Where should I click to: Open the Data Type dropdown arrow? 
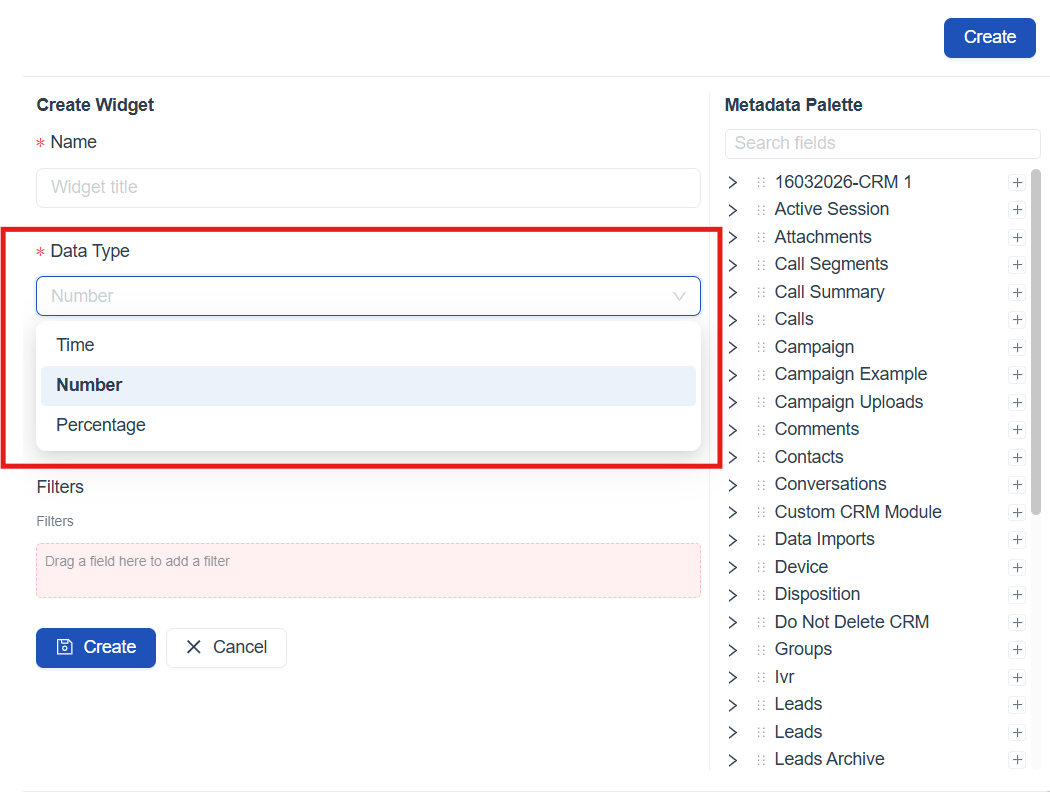[679, 296]
